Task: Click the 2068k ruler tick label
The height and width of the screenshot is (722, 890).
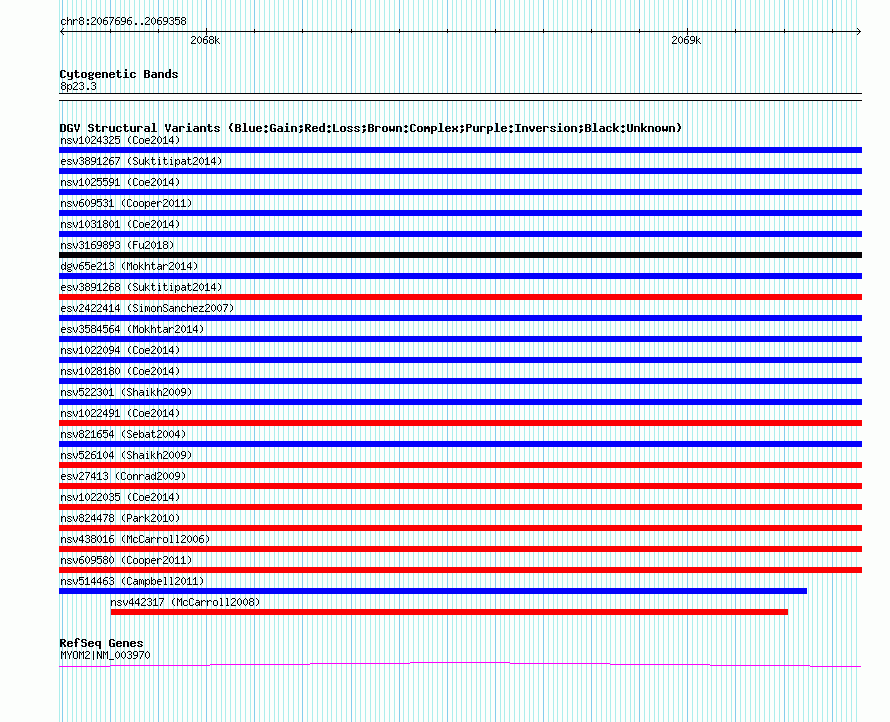Action: point(205,40)
